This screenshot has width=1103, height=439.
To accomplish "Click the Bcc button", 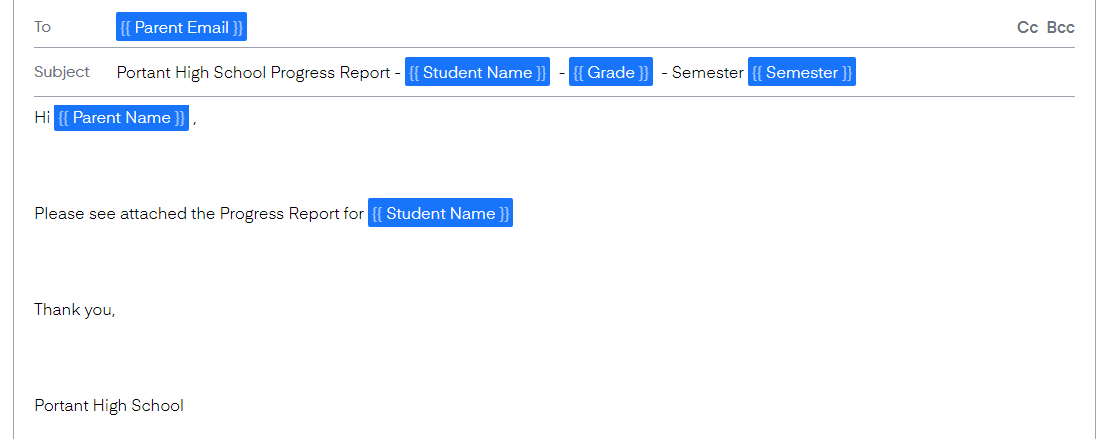I will [1060, 27].
